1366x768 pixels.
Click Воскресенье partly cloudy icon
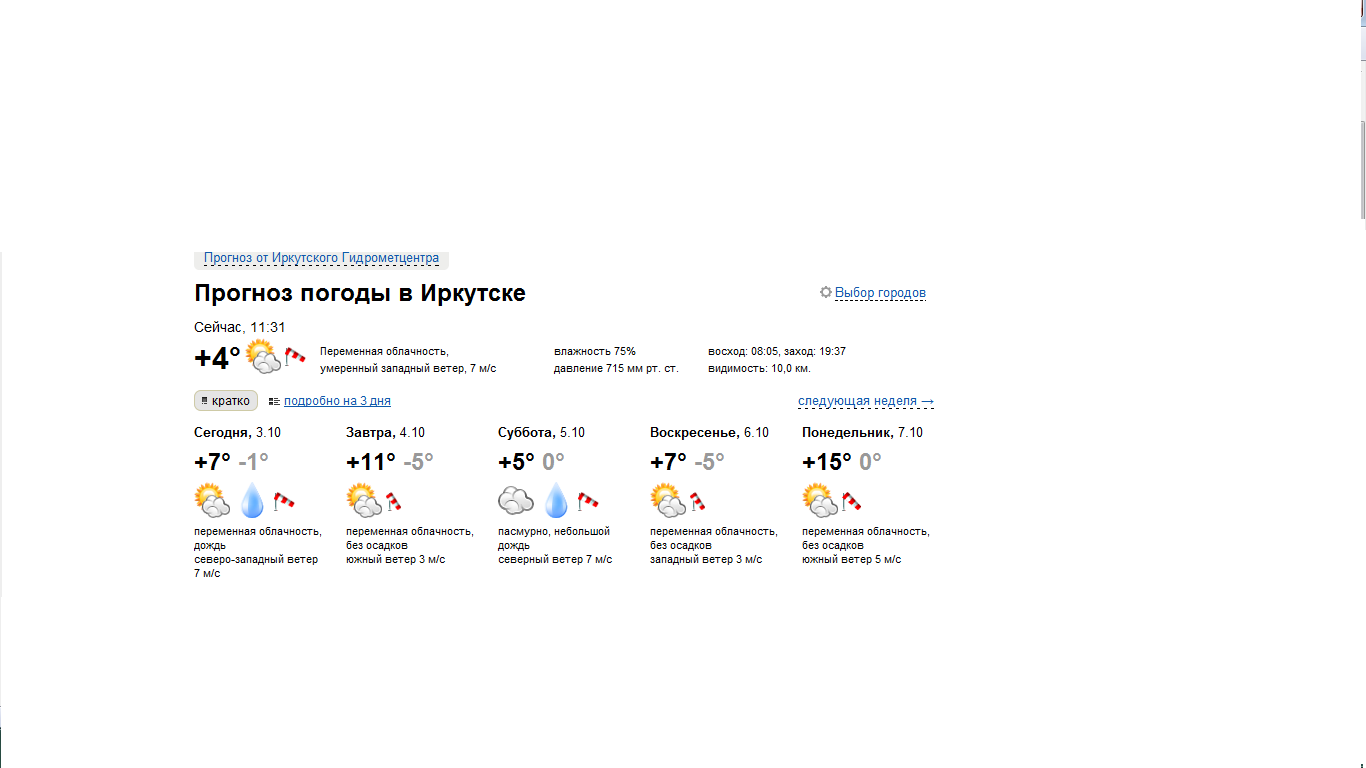coord(668,500)
